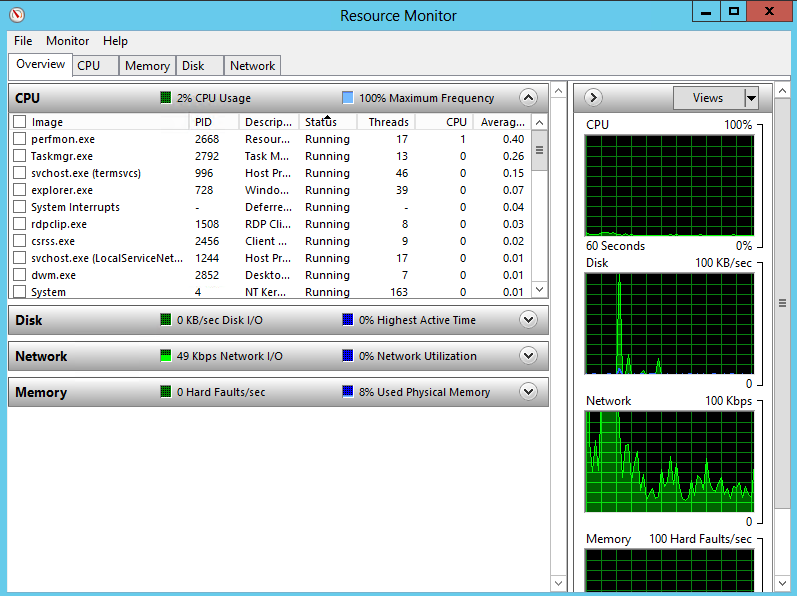
Task: Switch to the Disk tab
Action: [x=199, y=66]
